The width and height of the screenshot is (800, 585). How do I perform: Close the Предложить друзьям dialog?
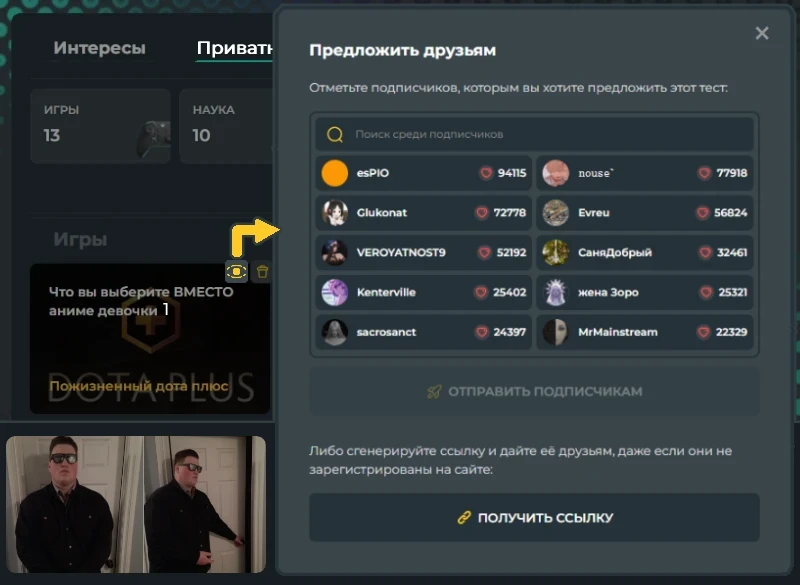click(x=762, y=33)
